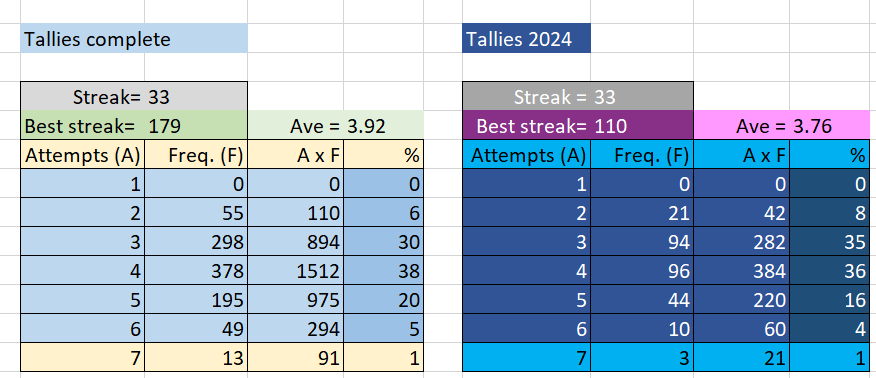Click the left table's 'Freq. (F)' header
The width and height of the screenshot is (876, 378).
(196, 155)
